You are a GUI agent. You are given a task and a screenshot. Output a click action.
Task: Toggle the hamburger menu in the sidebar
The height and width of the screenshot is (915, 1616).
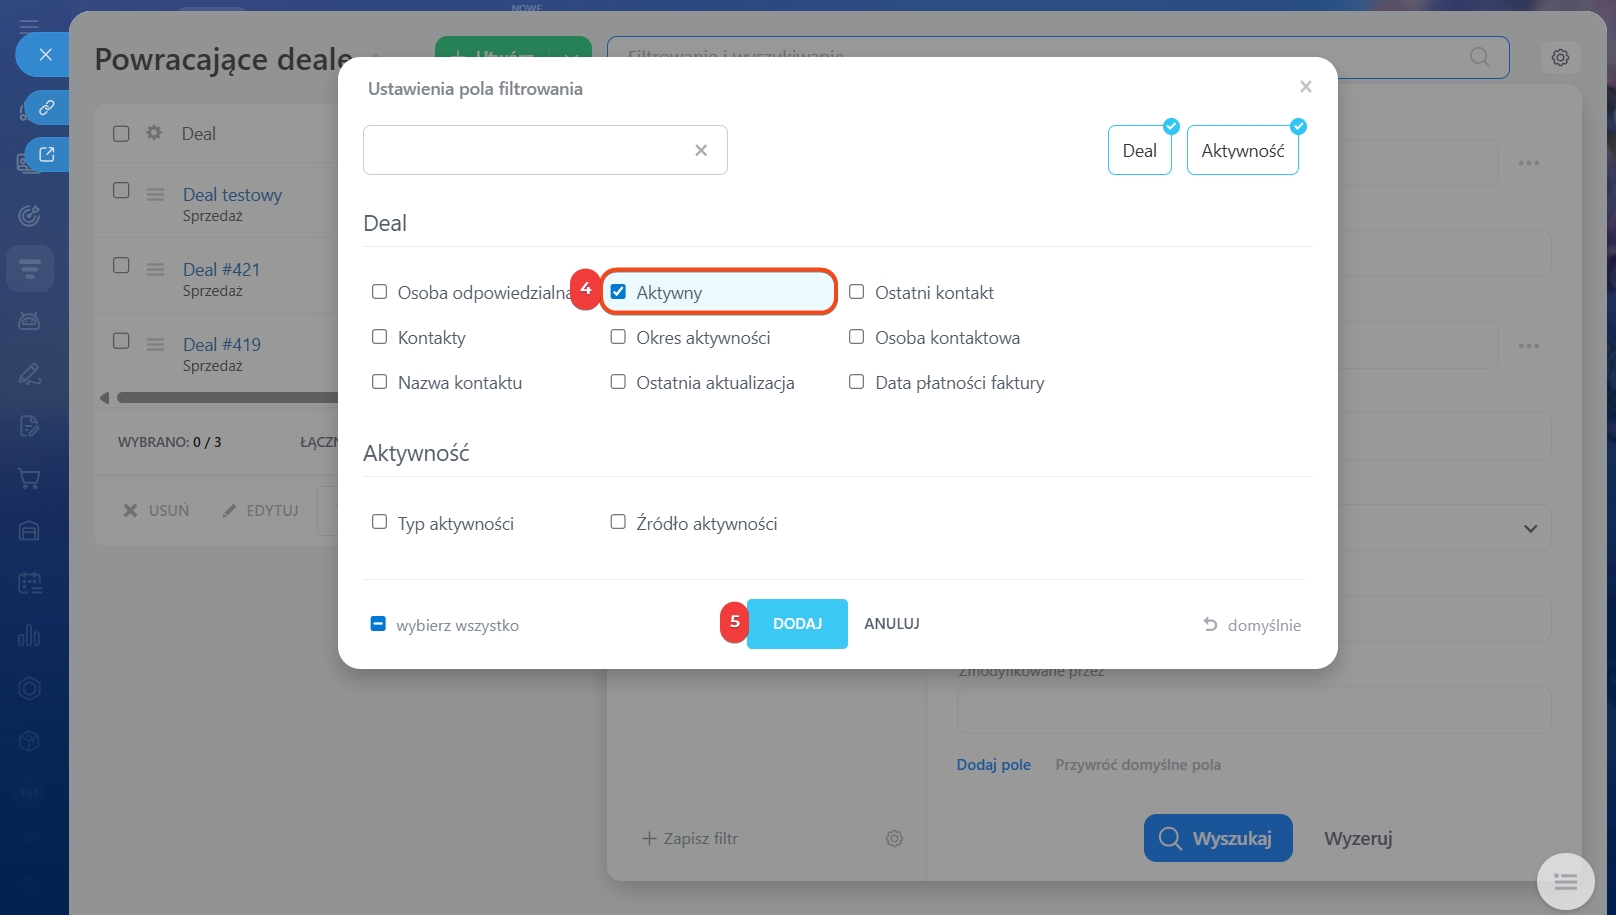click(29, 25)
